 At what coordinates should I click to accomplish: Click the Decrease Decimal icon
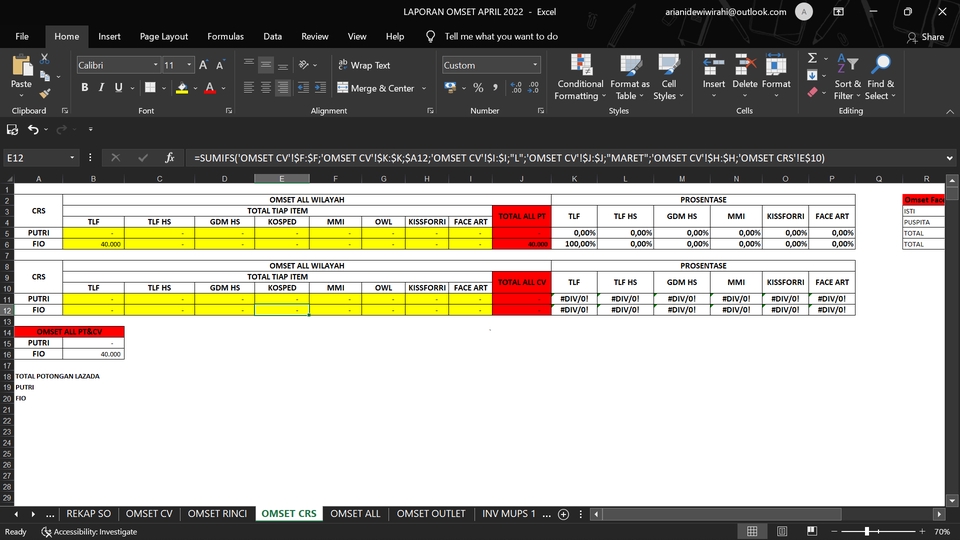[x=533, y=88]
